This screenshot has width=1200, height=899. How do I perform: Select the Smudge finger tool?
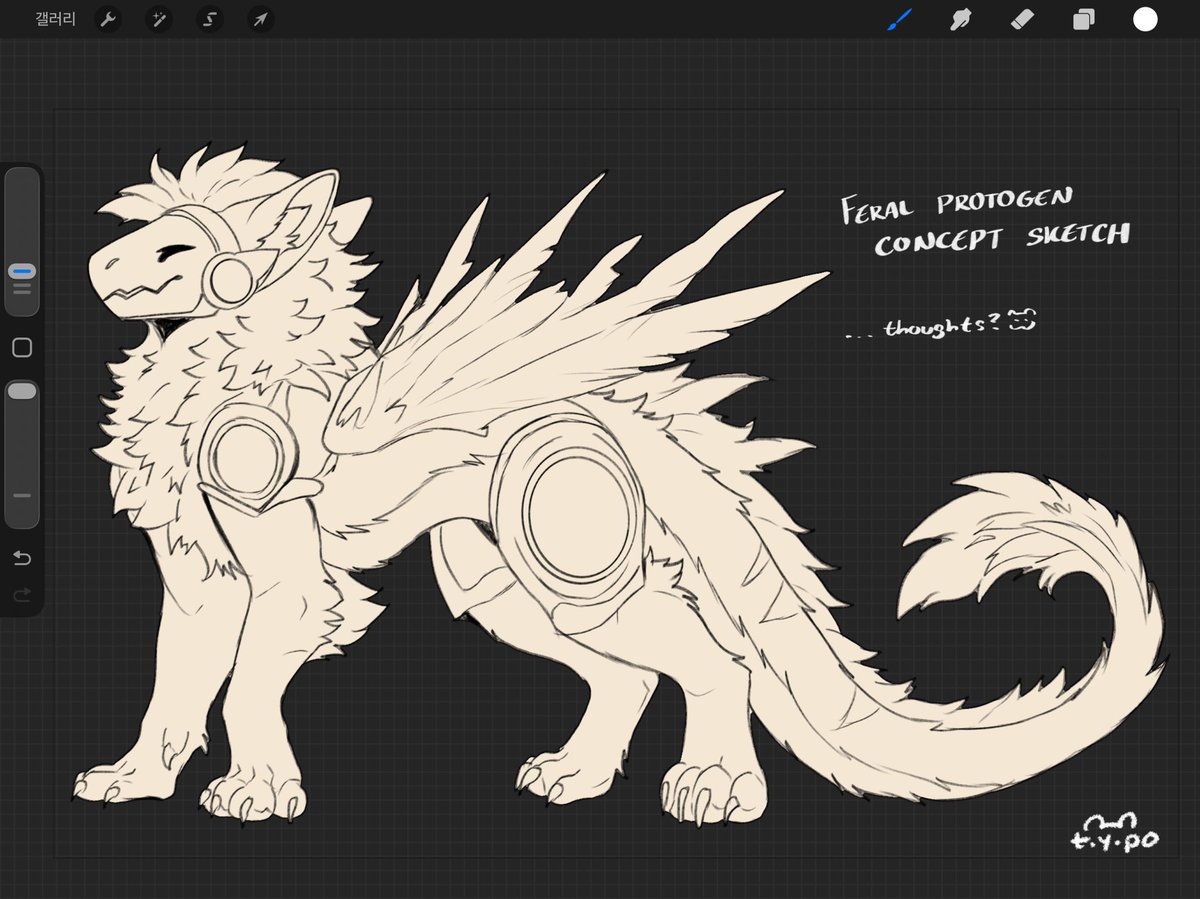(961, 19)
